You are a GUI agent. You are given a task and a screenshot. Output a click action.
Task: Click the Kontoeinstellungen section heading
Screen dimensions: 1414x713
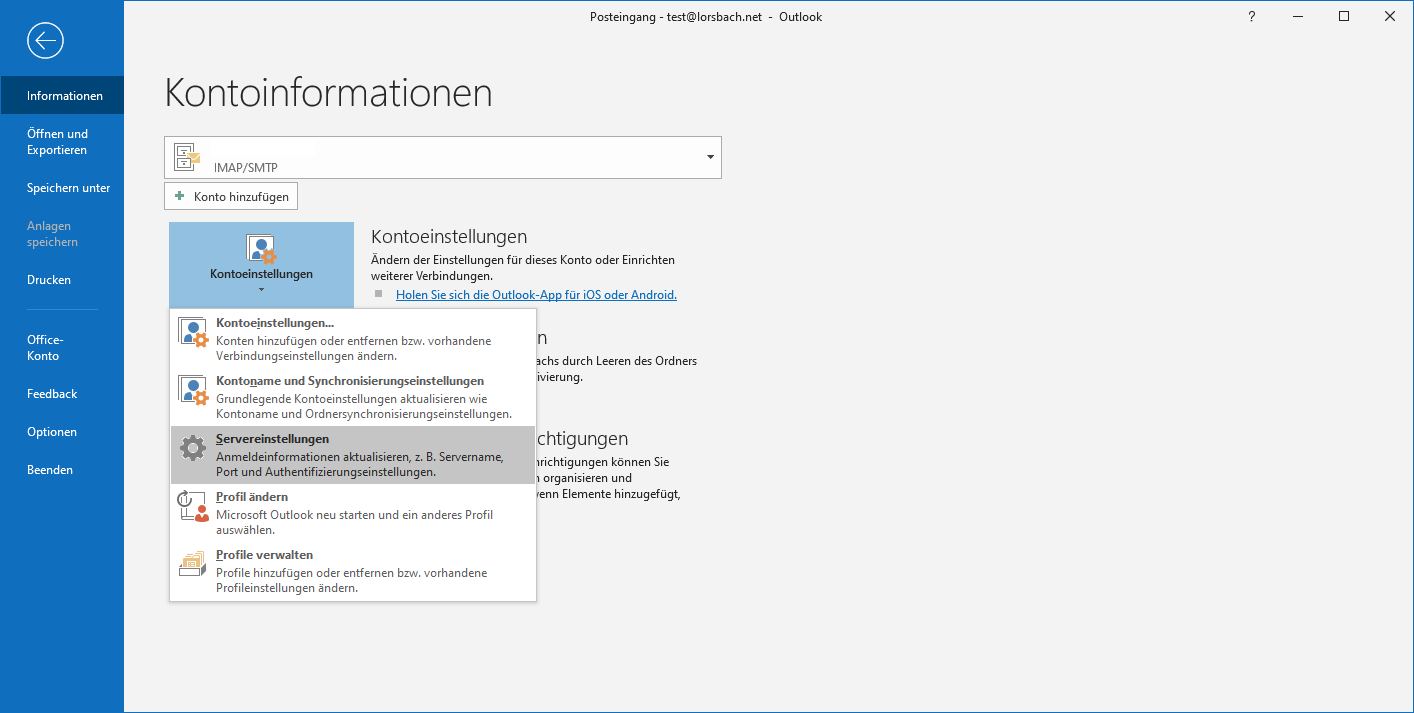click(449, 237)
